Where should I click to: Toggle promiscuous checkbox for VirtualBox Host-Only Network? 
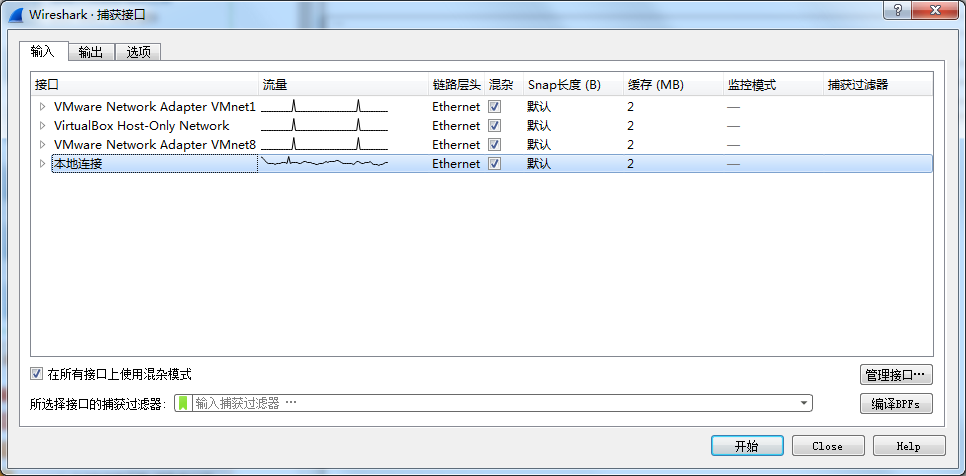494,126
